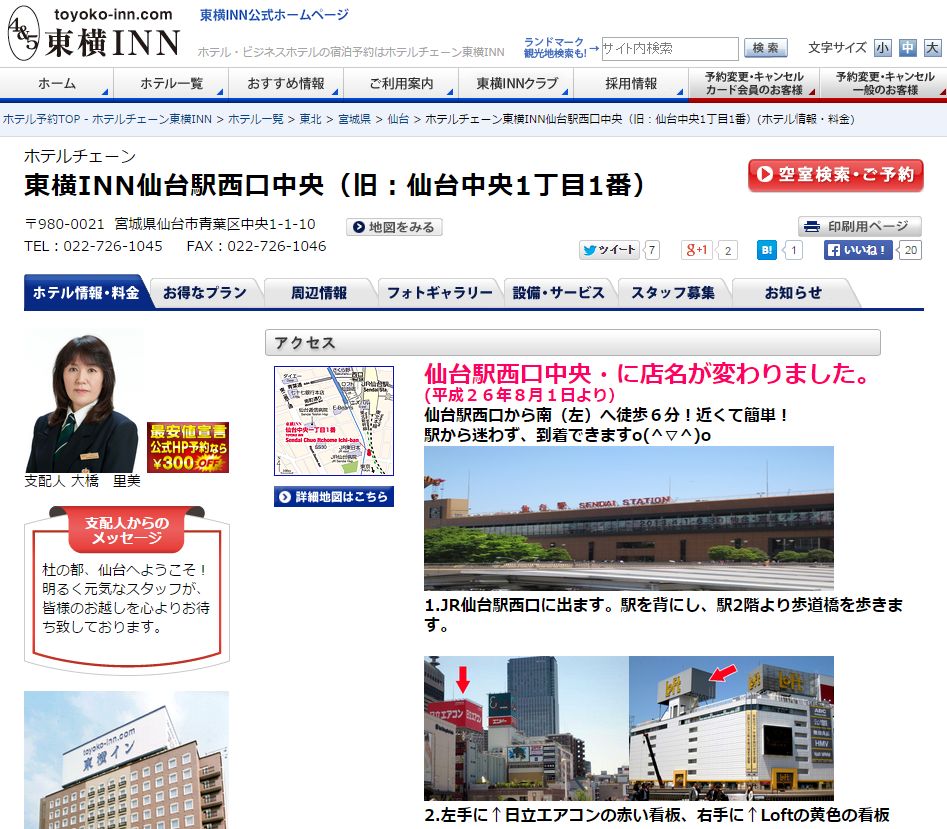Open the 採用情報 menu
This screenshot has width=947, height=829.
(x=631, y=83)
